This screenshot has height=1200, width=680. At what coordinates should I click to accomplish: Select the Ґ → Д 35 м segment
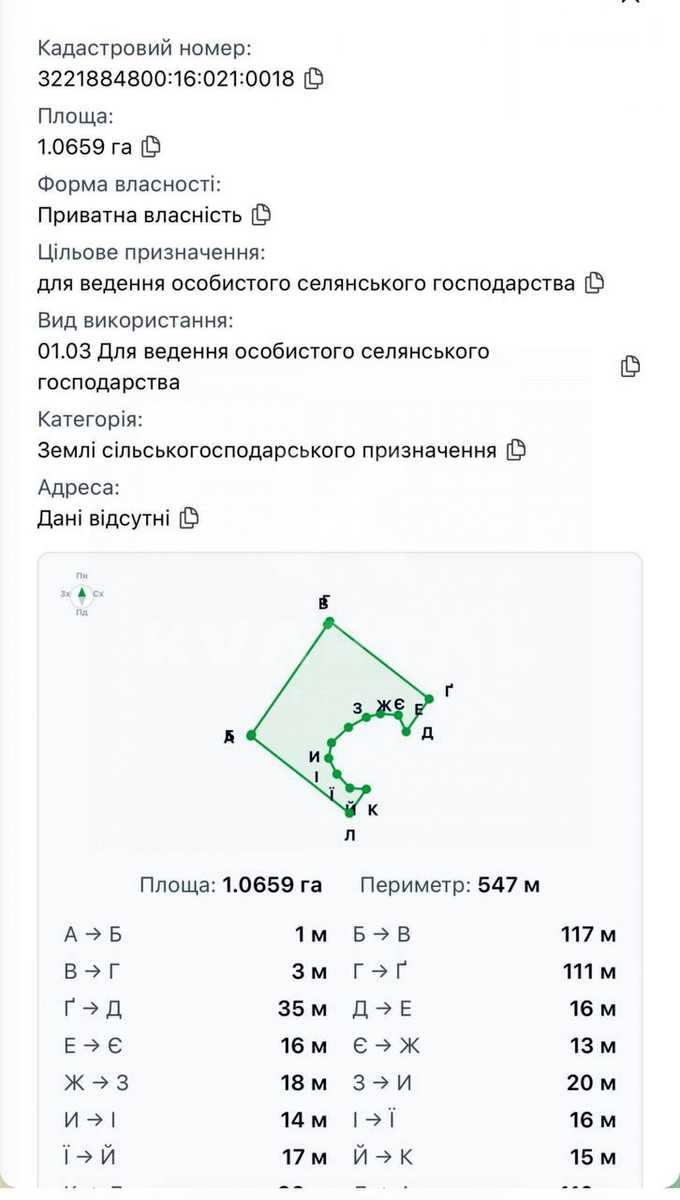point(195,1009)
